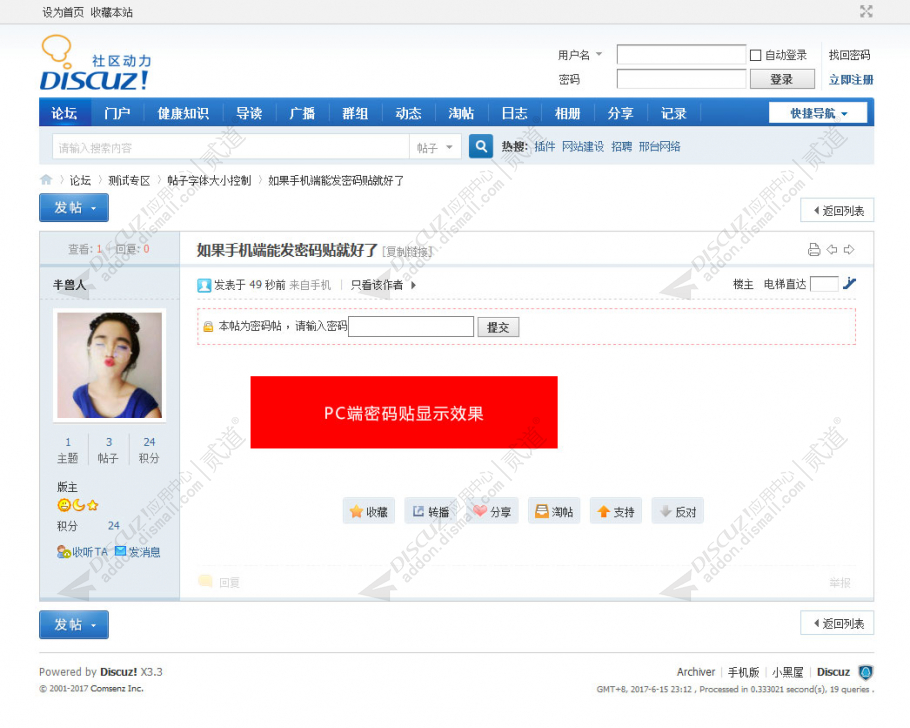Open the 日志 nav tab

click(515, 113)
